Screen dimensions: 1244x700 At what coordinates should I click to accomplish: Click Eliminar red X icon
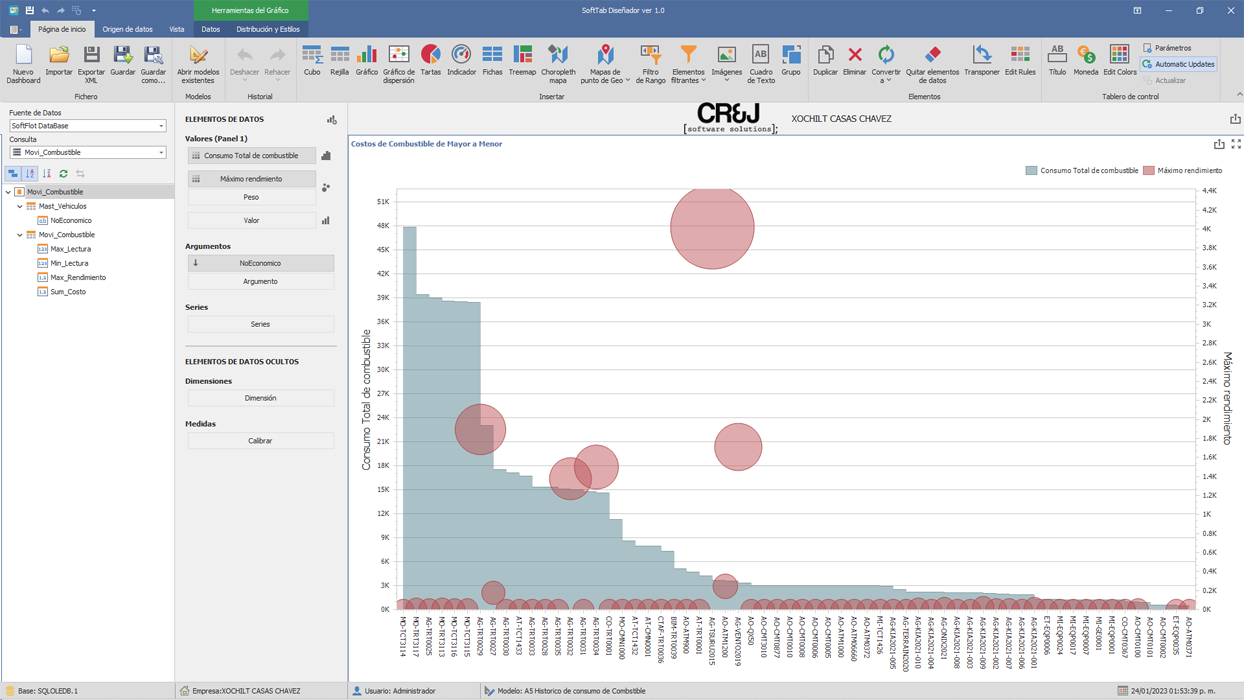tap(854, 60)
